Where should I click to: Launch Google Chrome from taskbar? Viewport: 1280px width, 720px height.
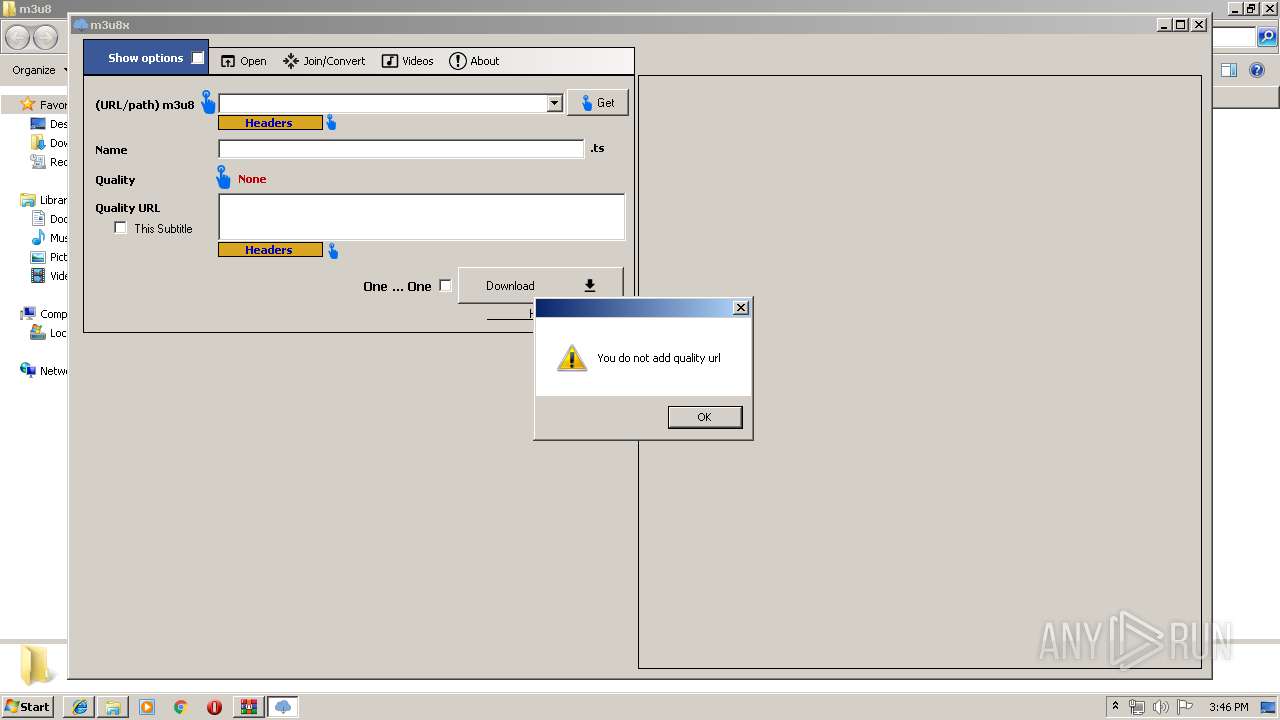pos(181,707)
